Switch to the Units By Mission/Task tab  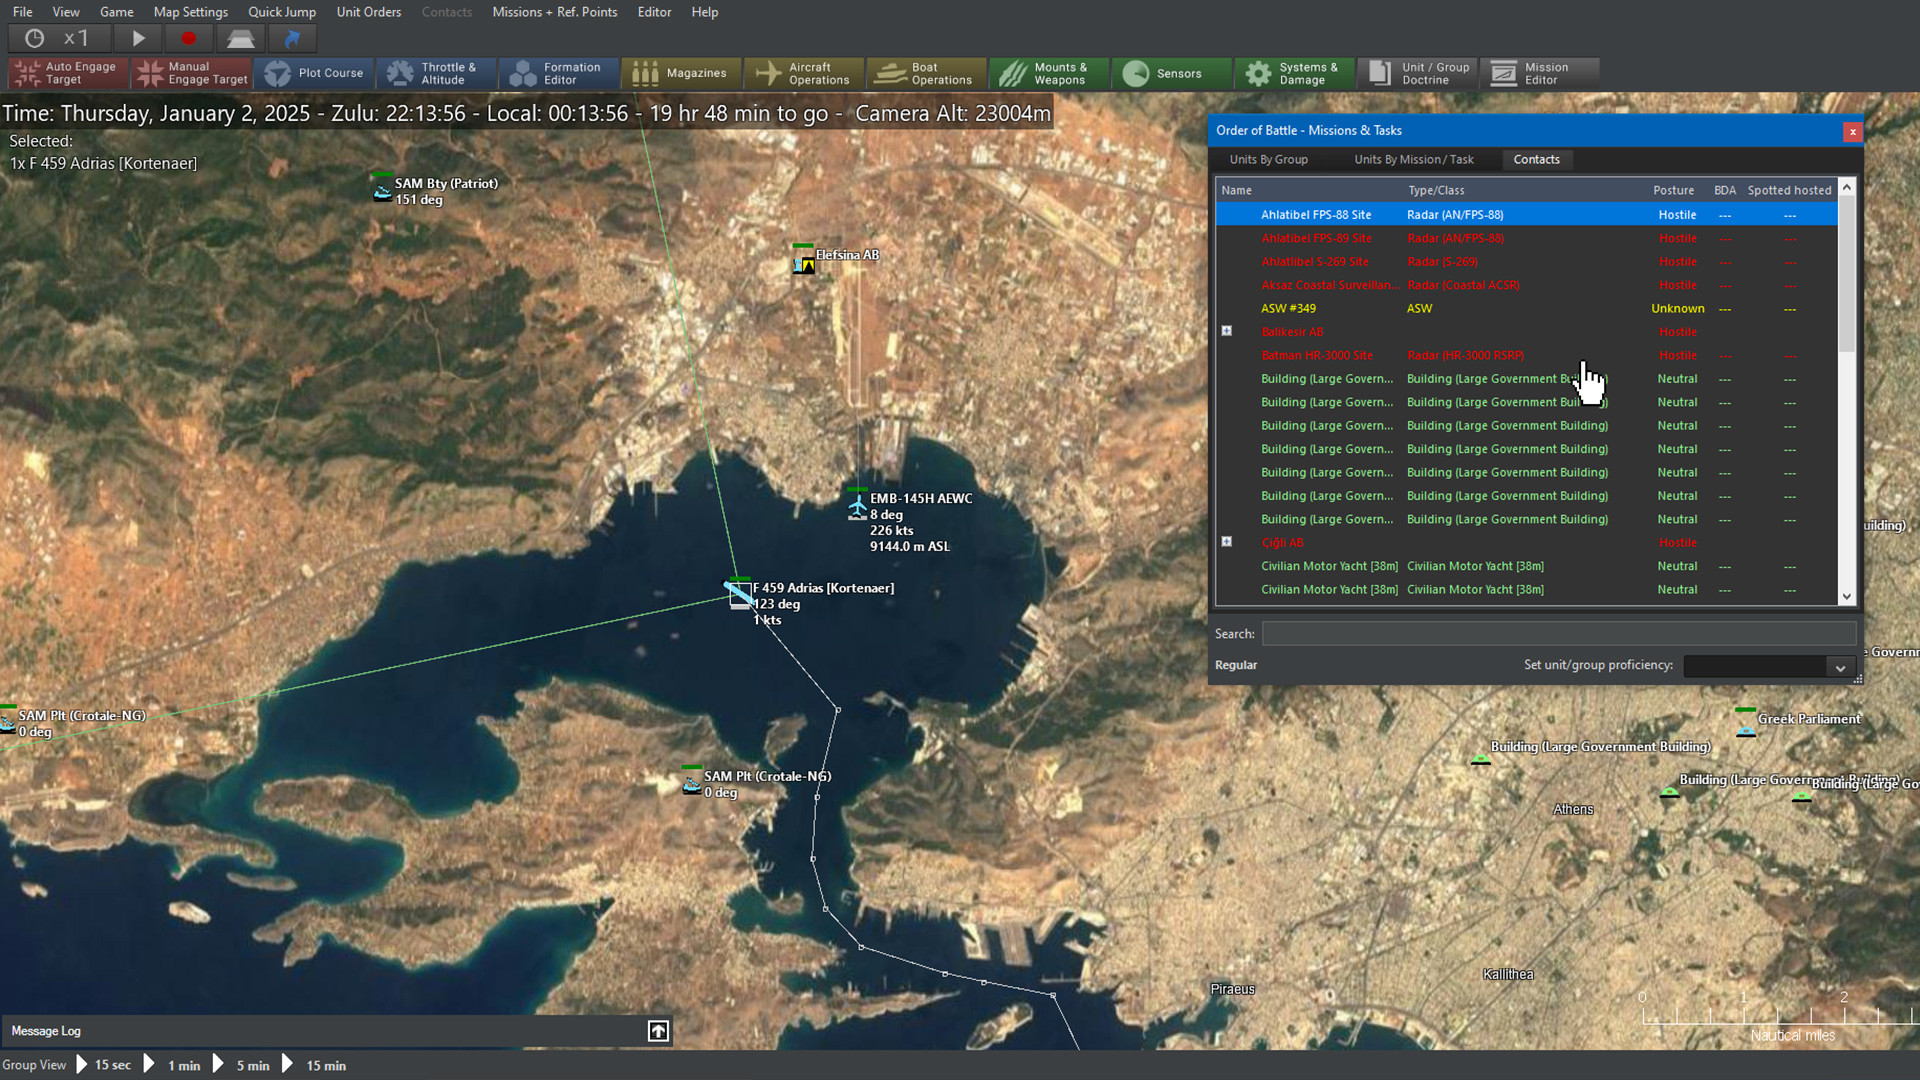point(1414,158)
